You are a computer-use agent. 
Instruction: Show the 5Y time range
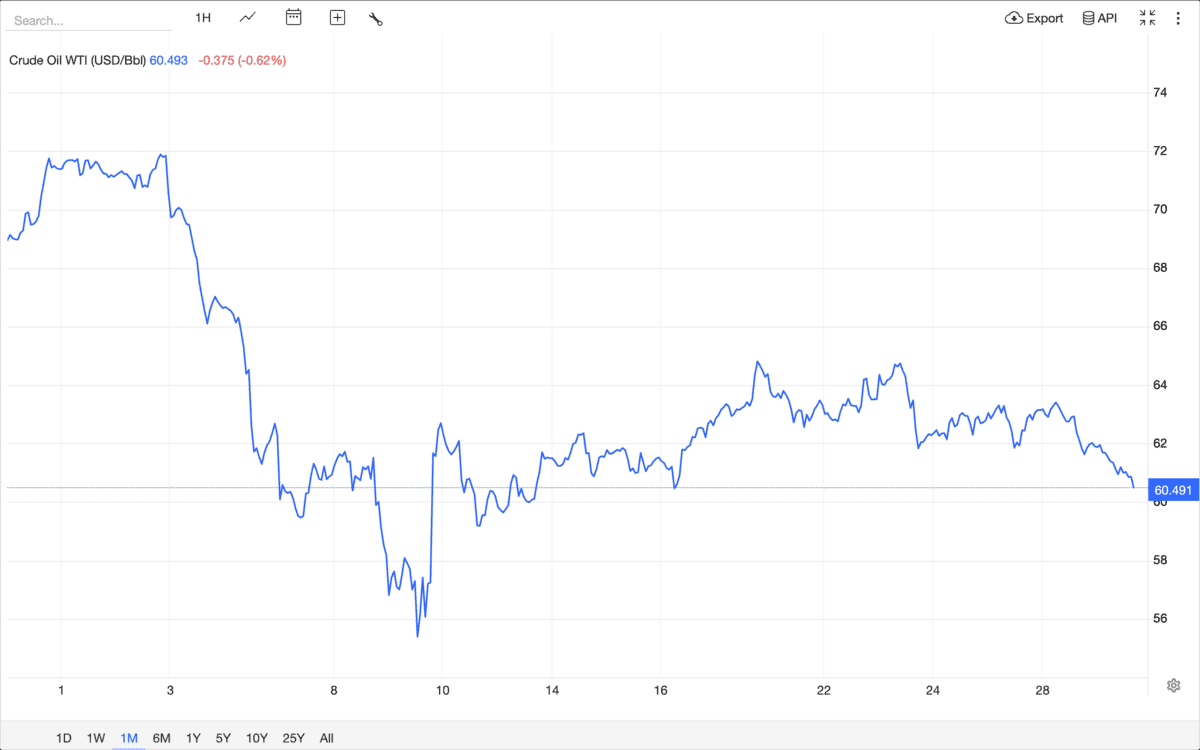point(224,738)
